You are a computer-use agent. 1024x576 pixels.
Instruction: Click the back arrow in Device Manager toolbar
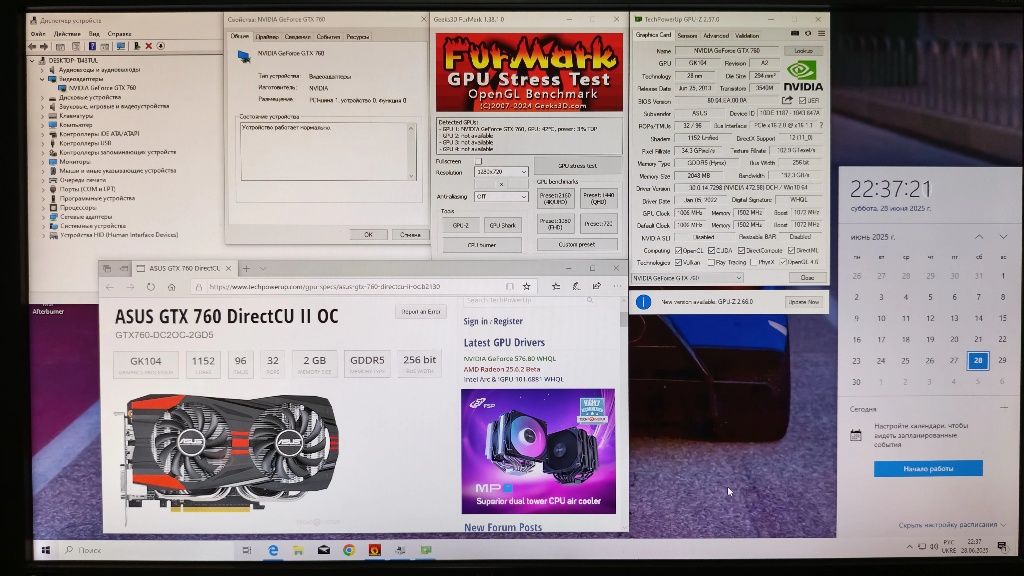(x=32, y=46)
